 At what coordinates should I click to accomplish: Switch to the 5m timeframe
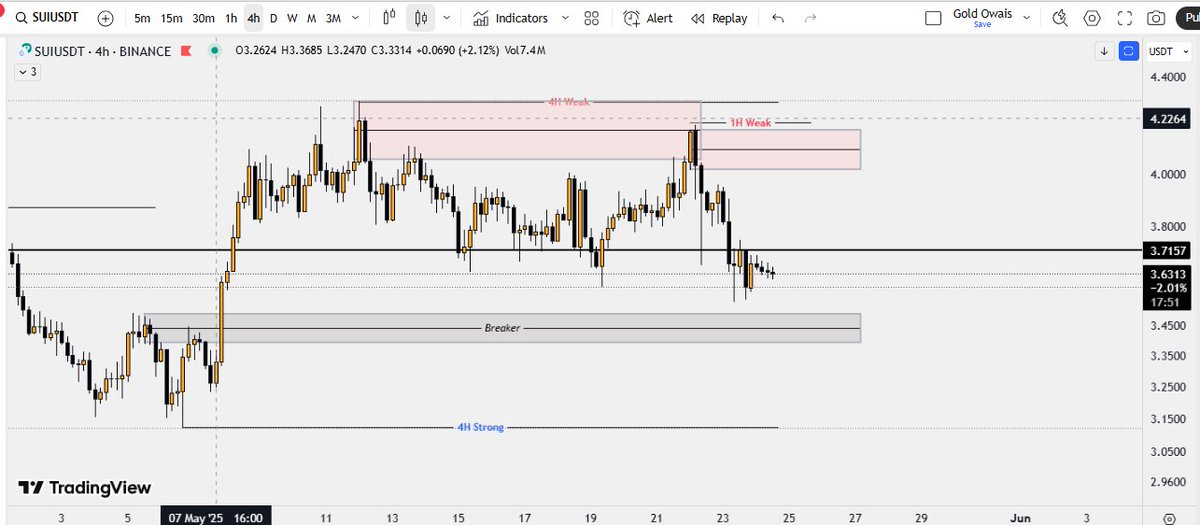pyautogui.click(x=143, y=18)
